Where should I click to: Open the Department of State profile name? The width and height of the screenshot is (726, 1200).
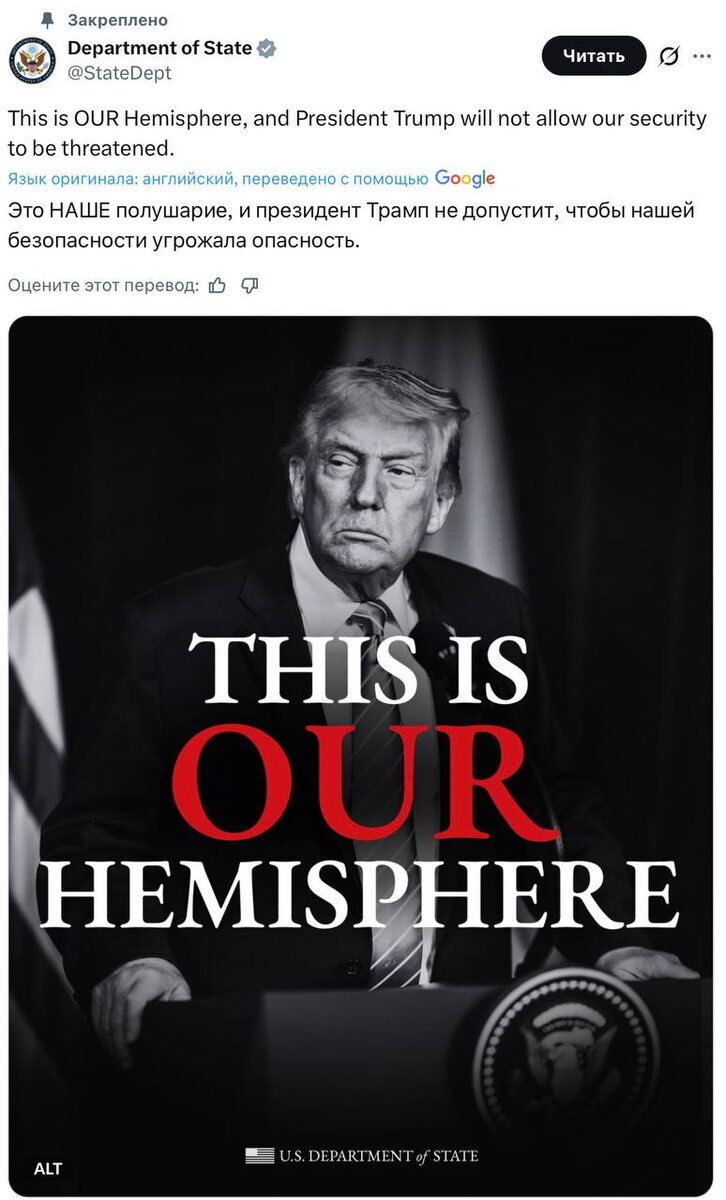[x=160, y=48]
